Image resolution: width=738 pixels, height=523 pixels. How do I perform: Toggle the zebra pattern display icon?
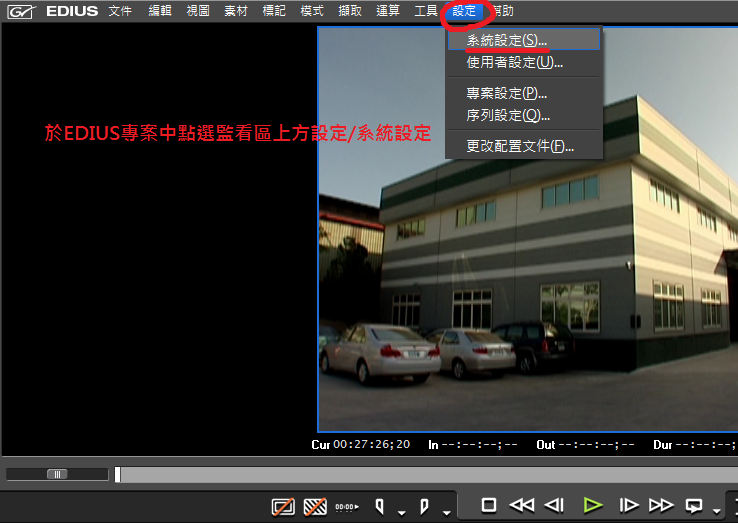pos(315,507)
